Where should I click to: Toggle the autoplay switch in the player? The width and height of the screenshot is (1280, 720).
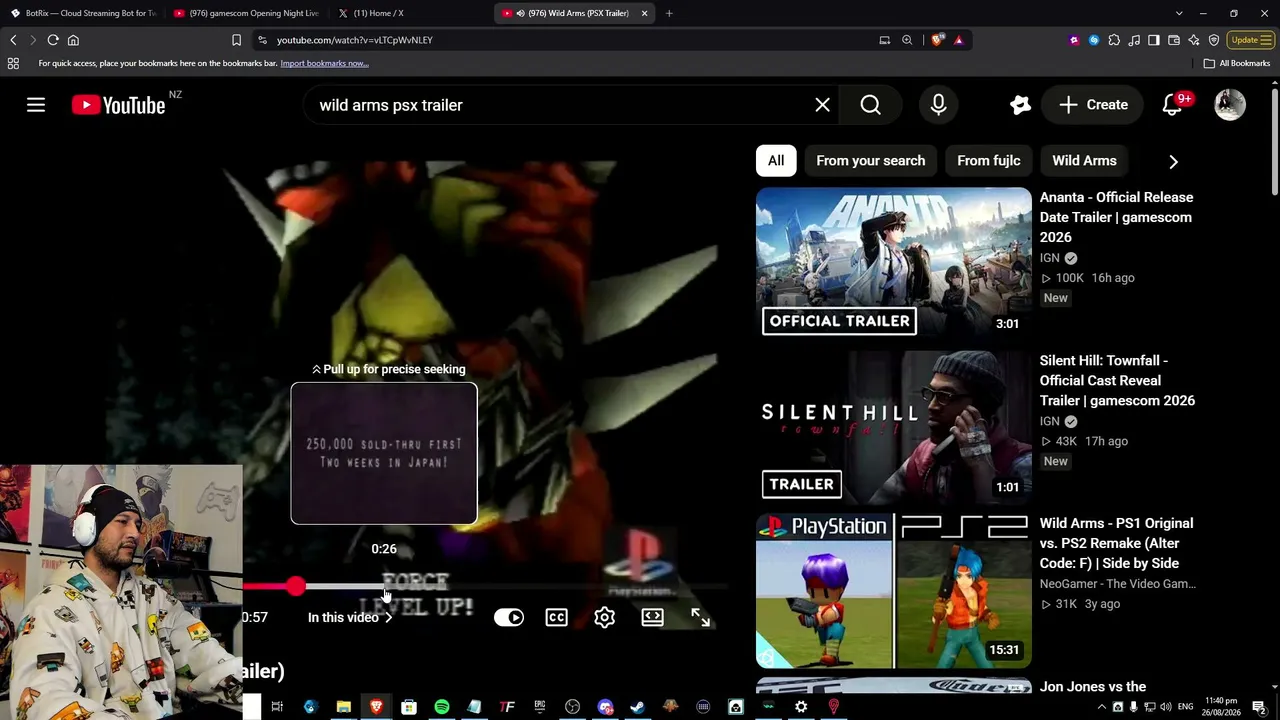(x=509, y=618)
